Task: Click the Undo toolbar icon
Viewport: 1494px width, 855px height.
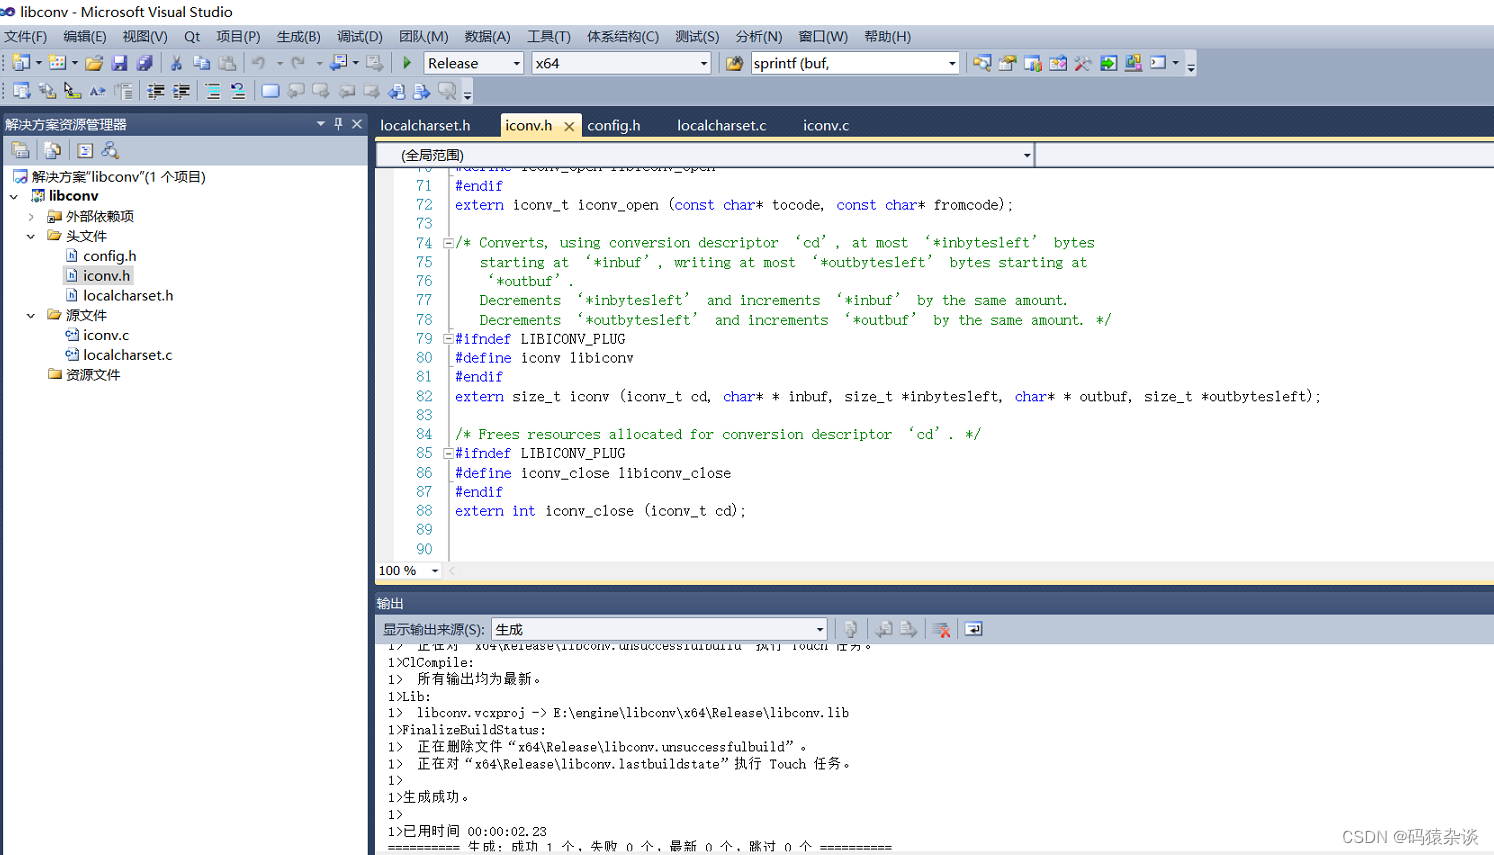Action: tap(258, 62)
